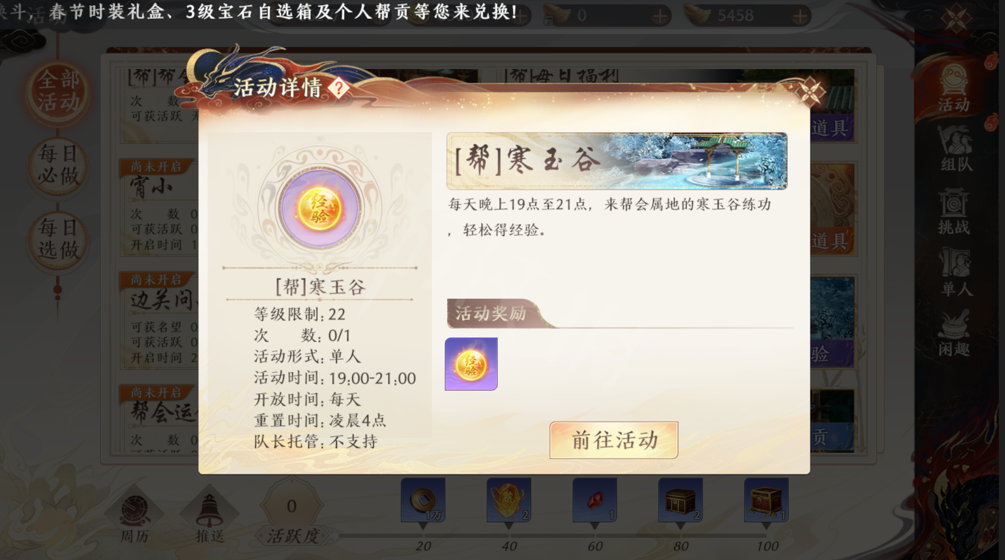Click the 前往活动 button
This screenshot has height=560, width=1005.
pyautogui.click(x=613, y=440)
